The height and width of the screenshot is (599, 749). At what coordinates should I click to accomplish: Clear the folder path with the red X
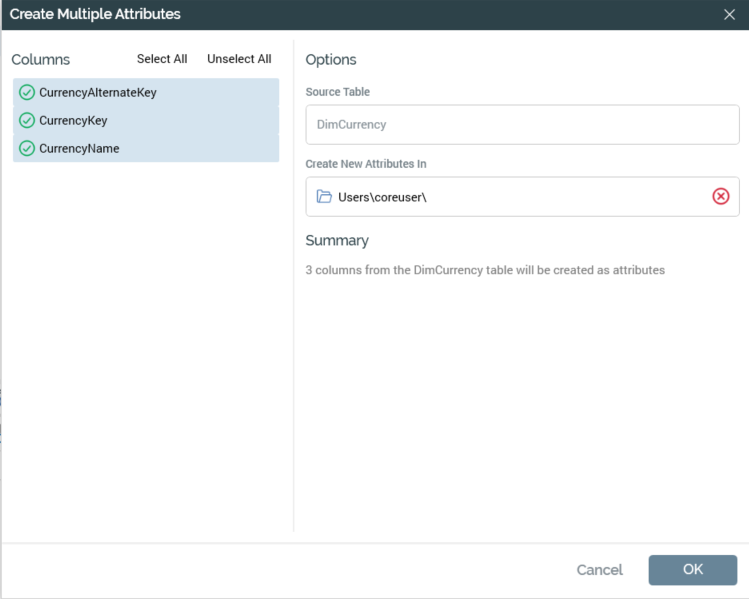pyautogui.click(x=720, y=197)
